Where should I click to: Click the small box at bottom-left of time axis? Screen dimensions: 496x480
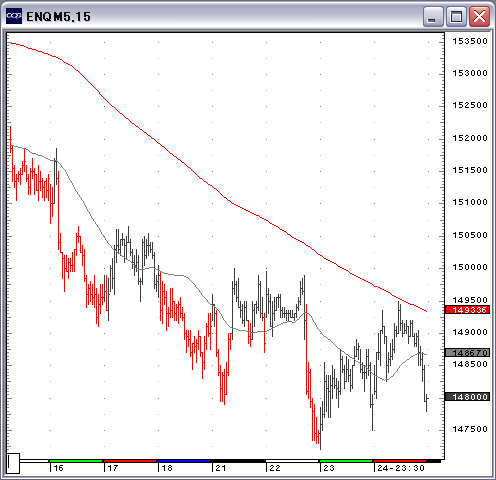[13, 463]
